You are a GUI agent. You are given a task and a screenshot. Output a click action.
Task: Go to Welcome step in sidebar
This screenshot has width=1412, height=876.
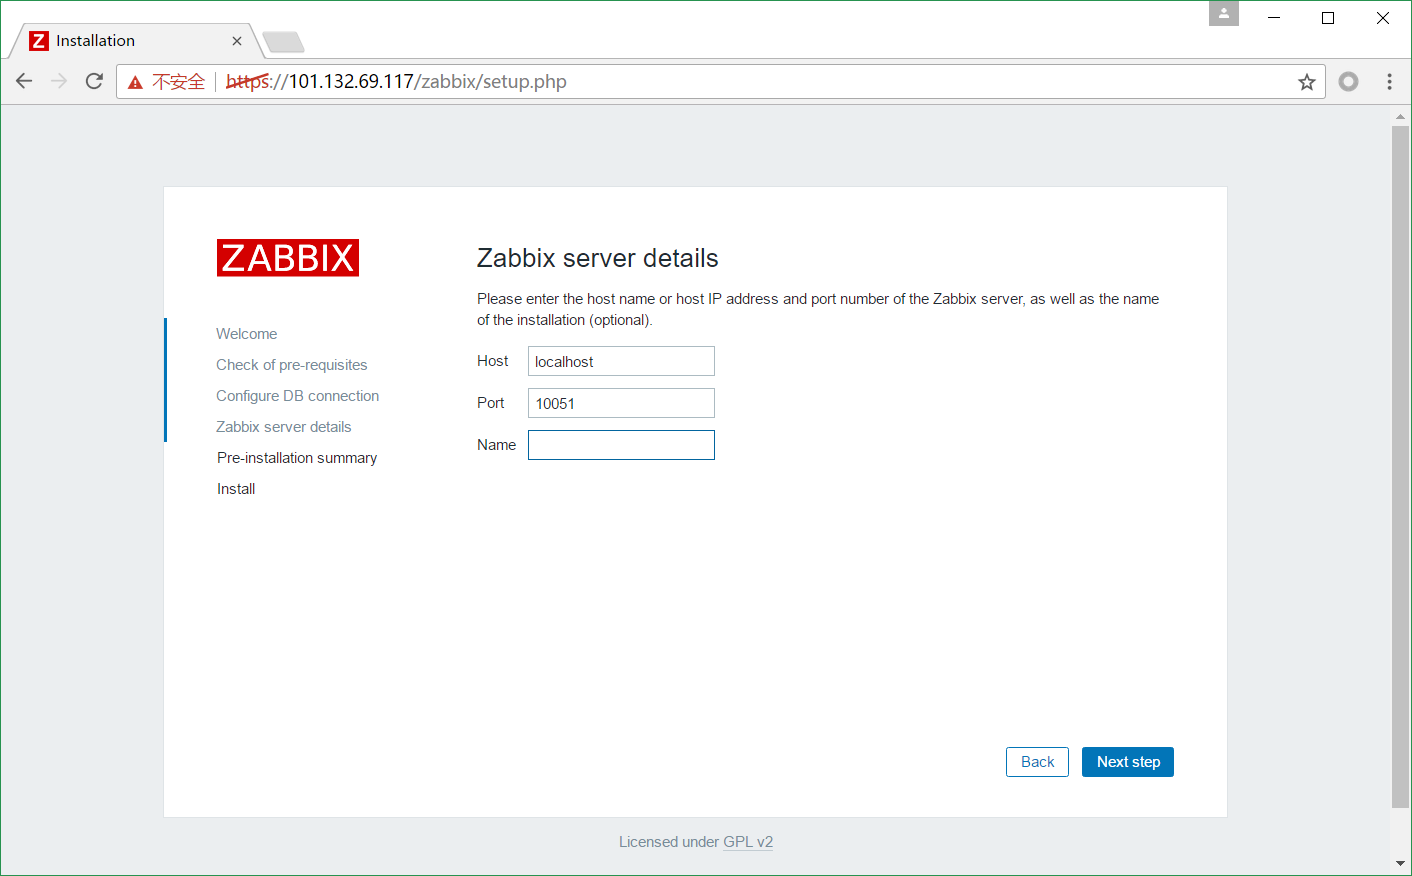247,334
